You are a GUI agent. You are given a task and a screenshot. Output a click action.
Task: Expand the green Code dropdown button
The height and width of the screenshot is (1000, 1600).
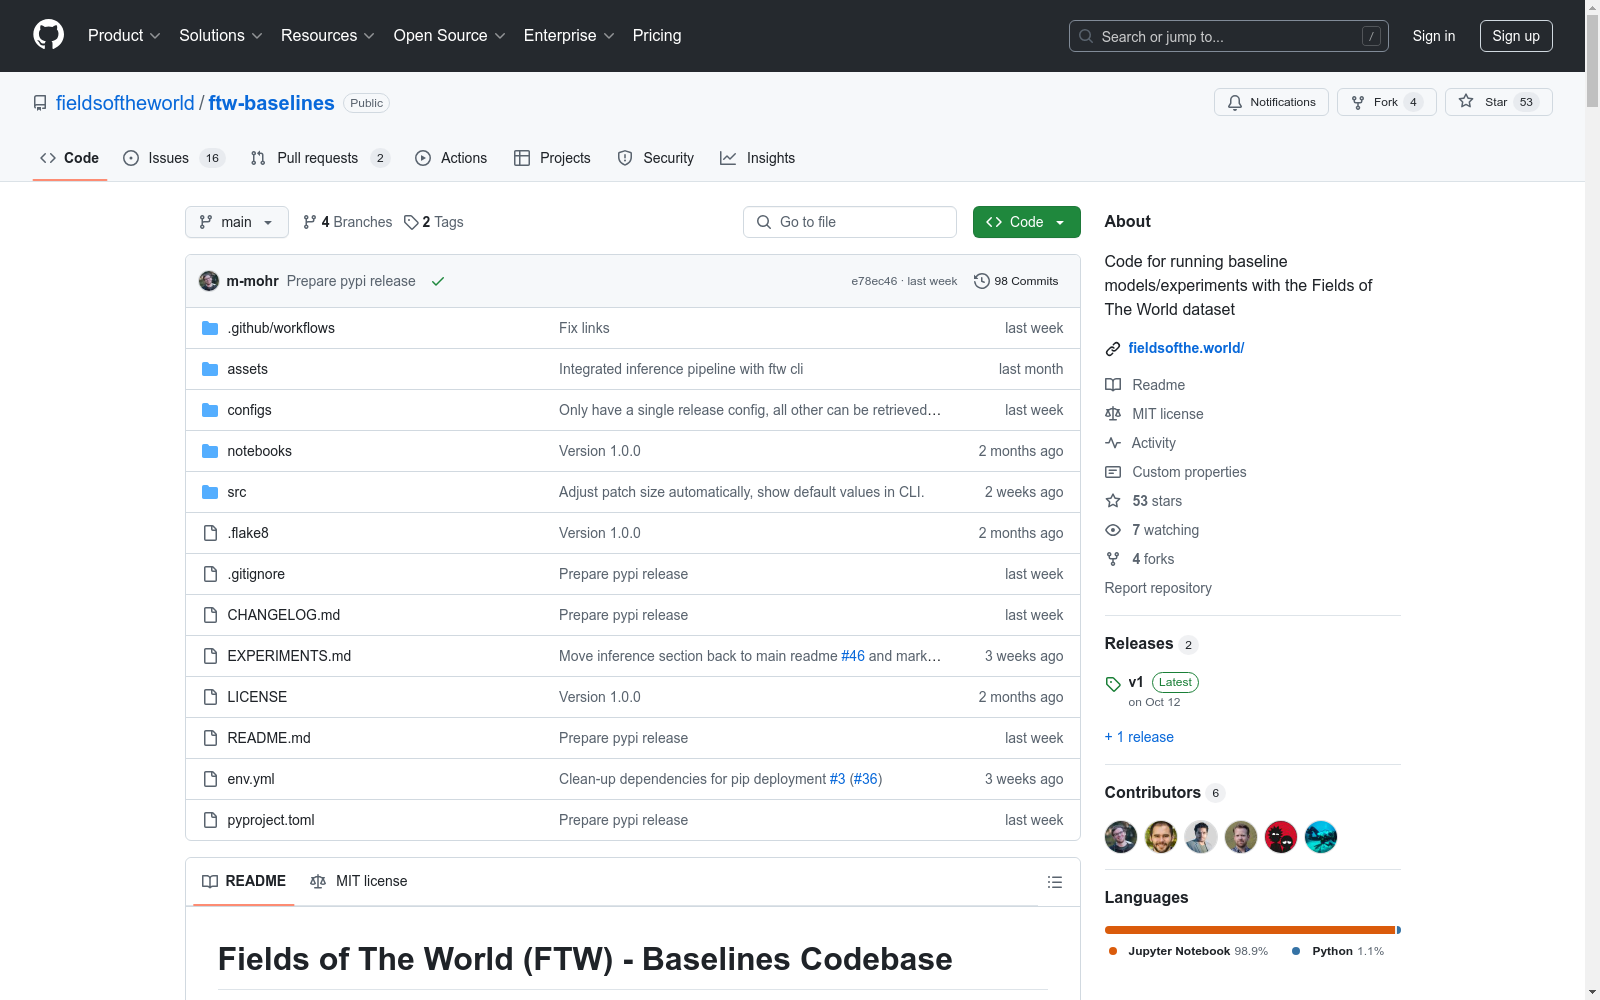tap(1026, 222)
